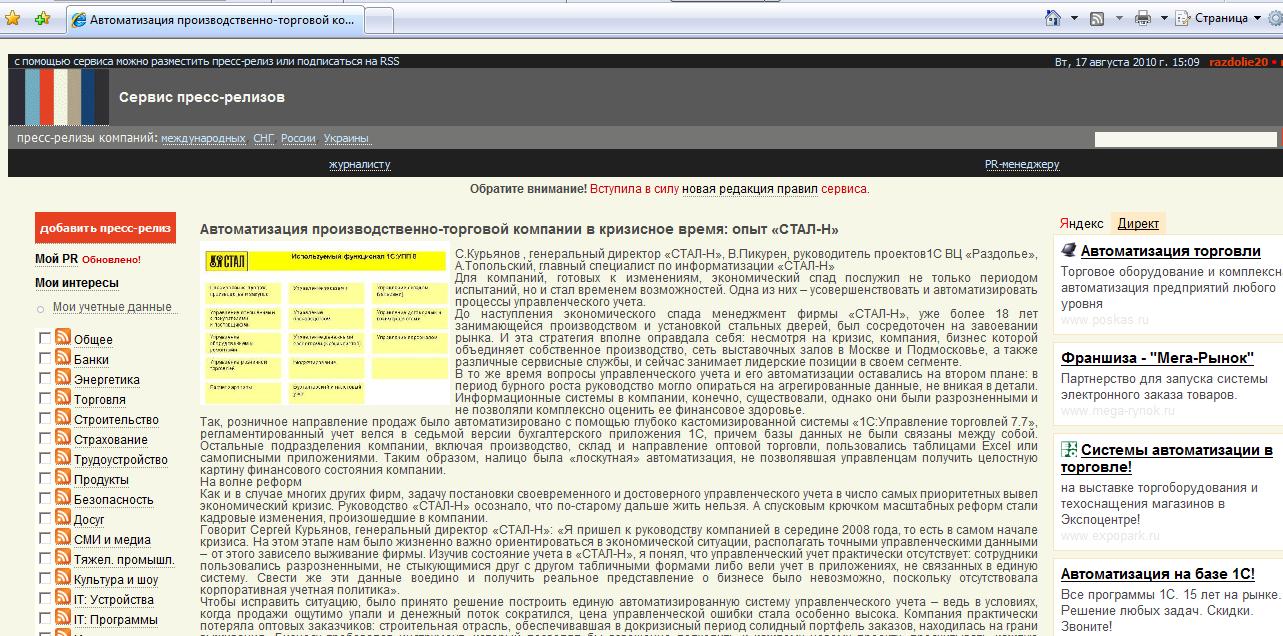Print the page with the printer icon
Image resolution: width=1283 pixels, height=636 pixels.
click(x=1143, y=18)
